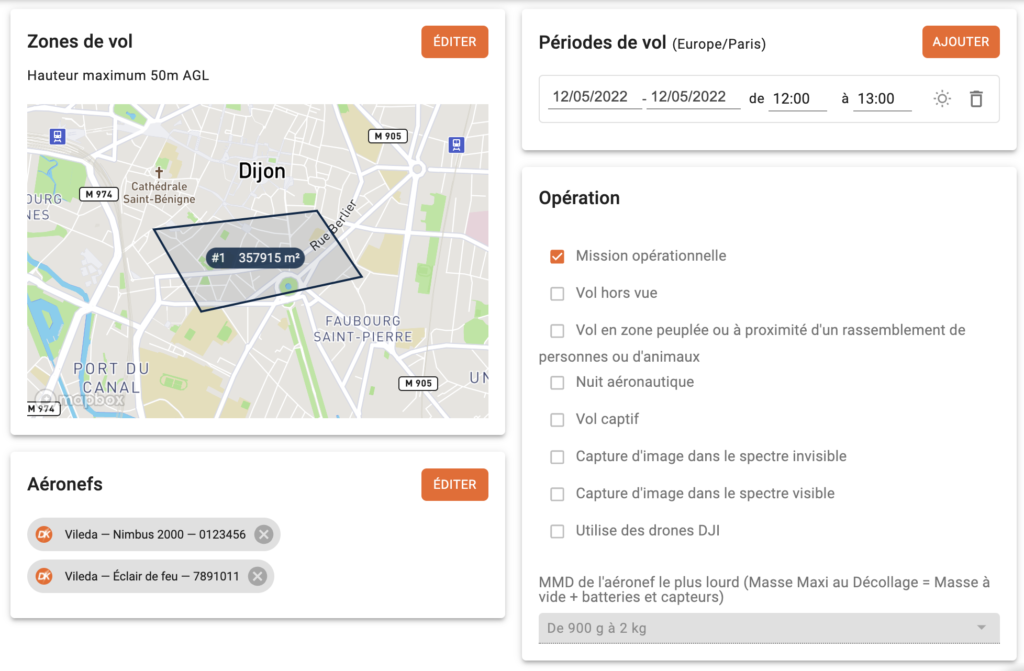Image resolution: width=1024 pixels, height=671 pixels.
Task: Click the Nimbus 2000 chip avatar icon
Action: pos(44,535)
